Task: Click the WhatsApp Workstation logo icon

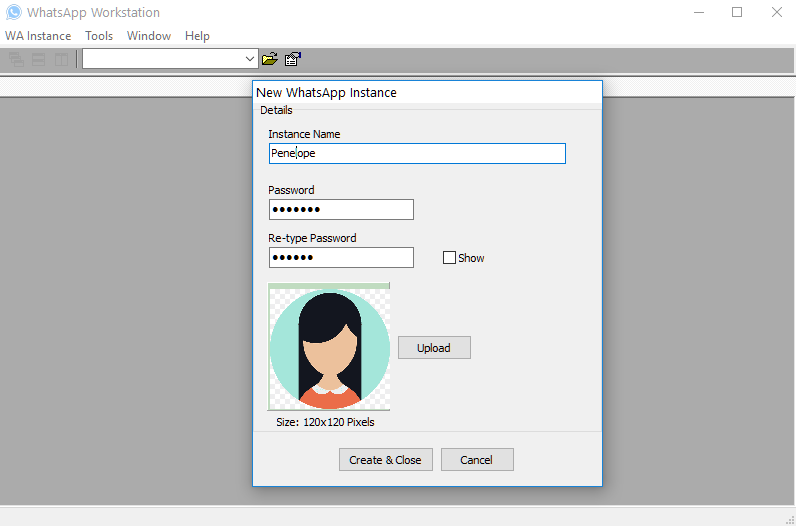Action: pos(14,12)
